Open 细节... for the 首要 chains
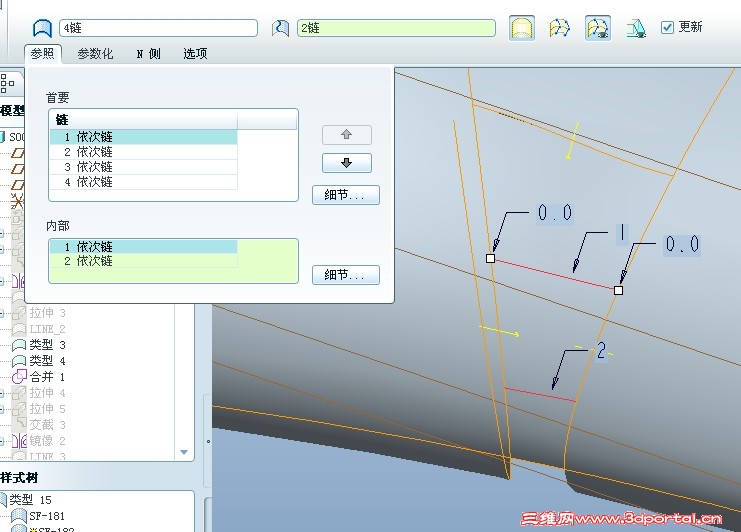Image resolution: width=741 pixels, height=532 pixels. (x=345, y=195)
